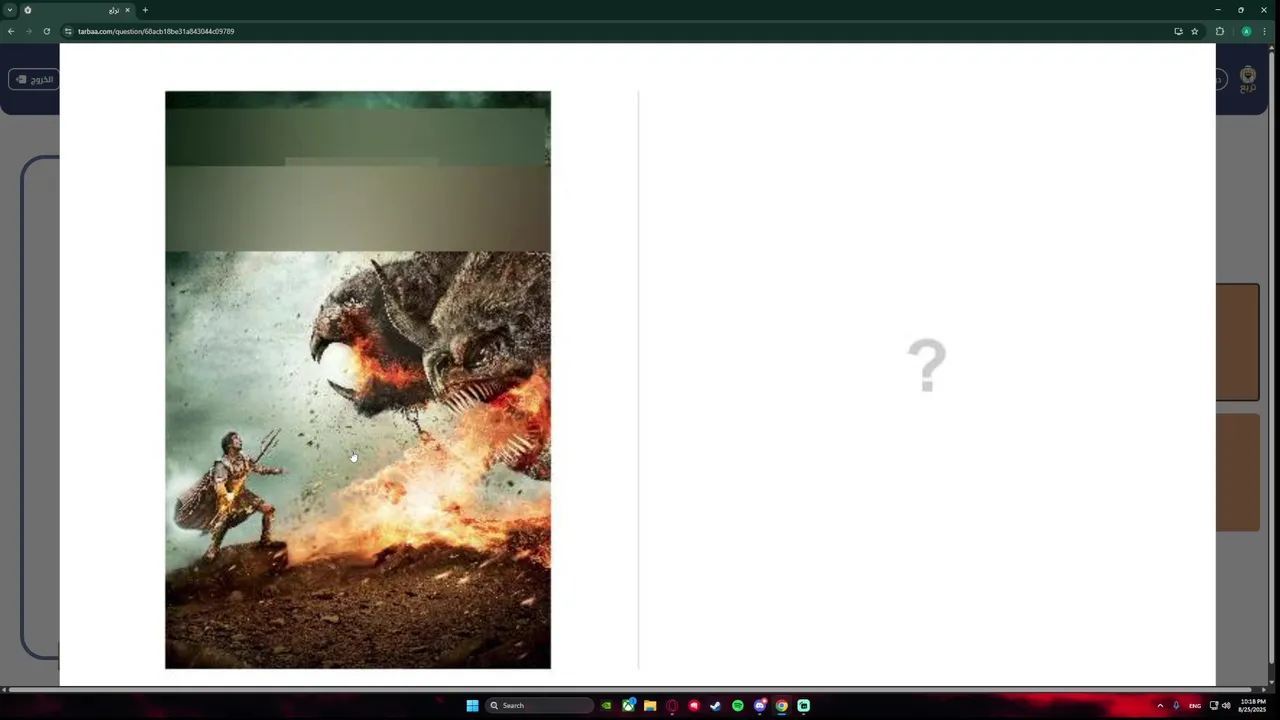Screen dimensions: 1280x720
Task: Click the Tarbaa logo icon
Action: click(1248, 79)
